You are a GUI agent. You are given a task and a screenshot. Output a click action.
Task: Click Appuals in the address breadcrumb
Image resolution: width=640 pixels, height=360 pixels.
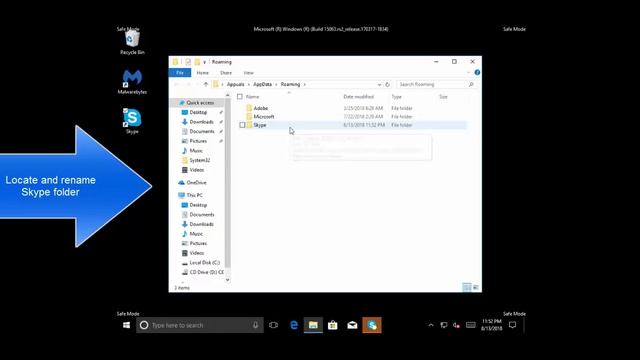click(236, 84)
